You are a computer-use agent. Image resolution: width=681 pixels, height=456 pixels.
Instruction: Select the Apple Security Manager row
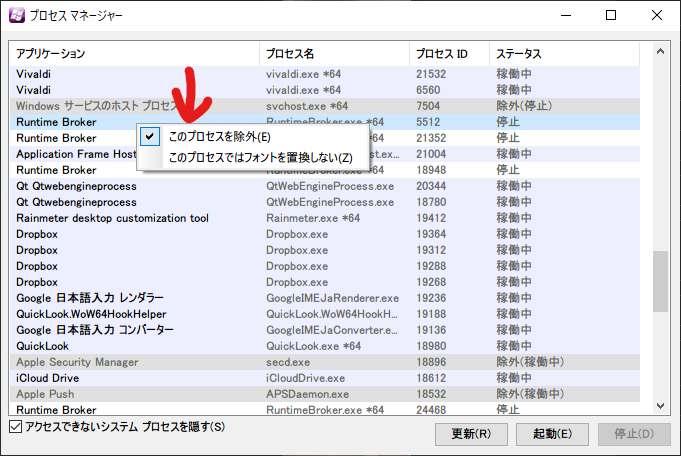77,362
